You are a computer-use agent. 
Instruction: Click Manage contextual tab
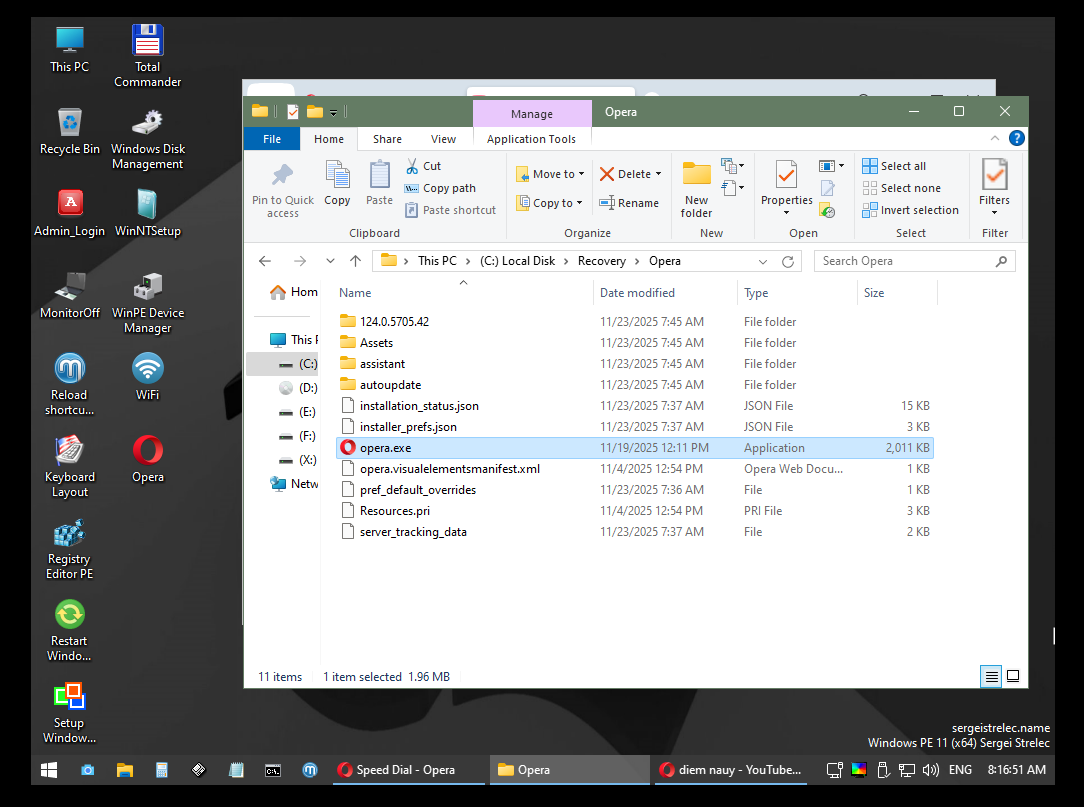[532, 114]
